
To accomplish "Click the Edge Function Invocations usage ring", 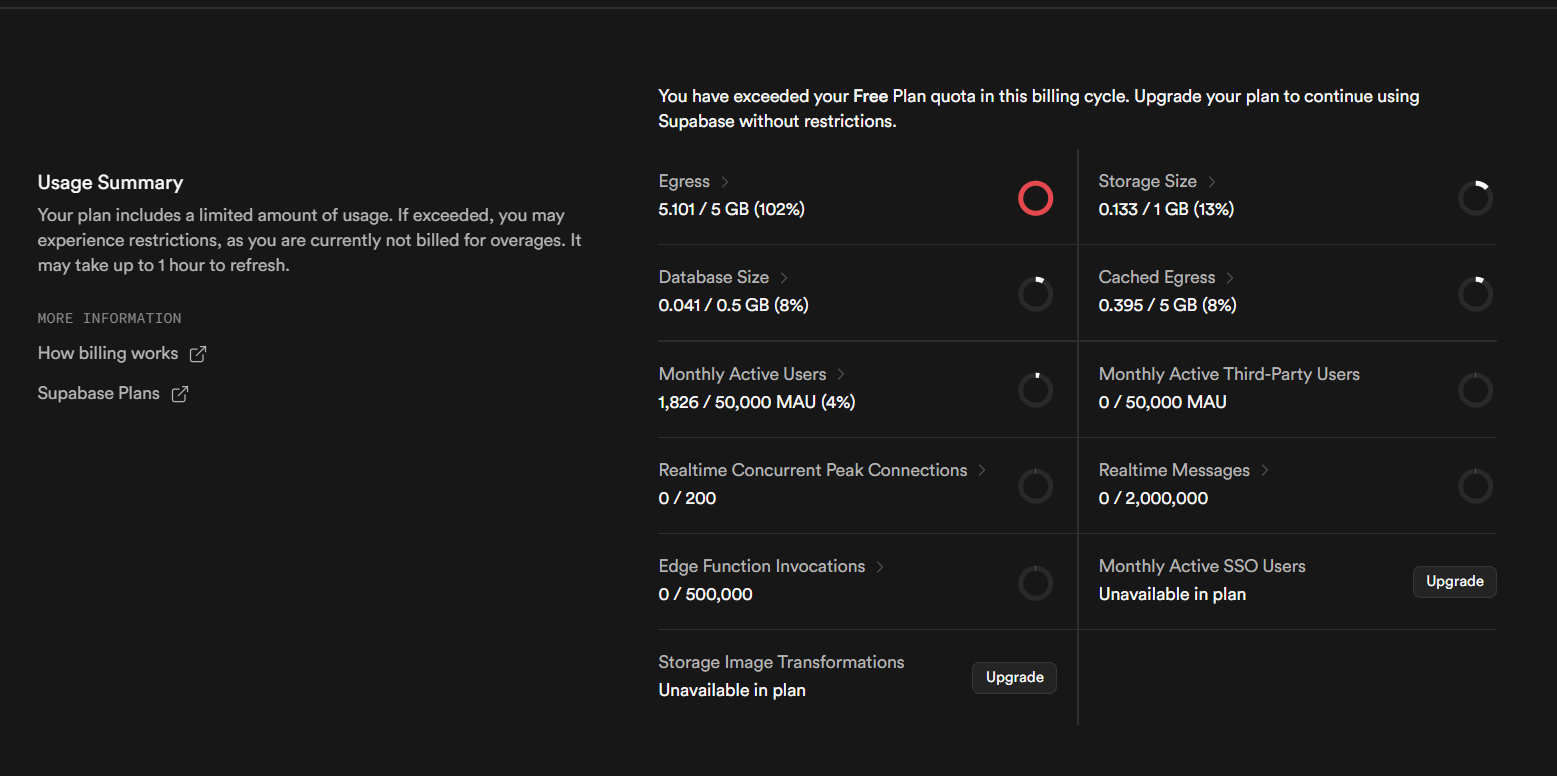I will click(x=1035, y=582).
